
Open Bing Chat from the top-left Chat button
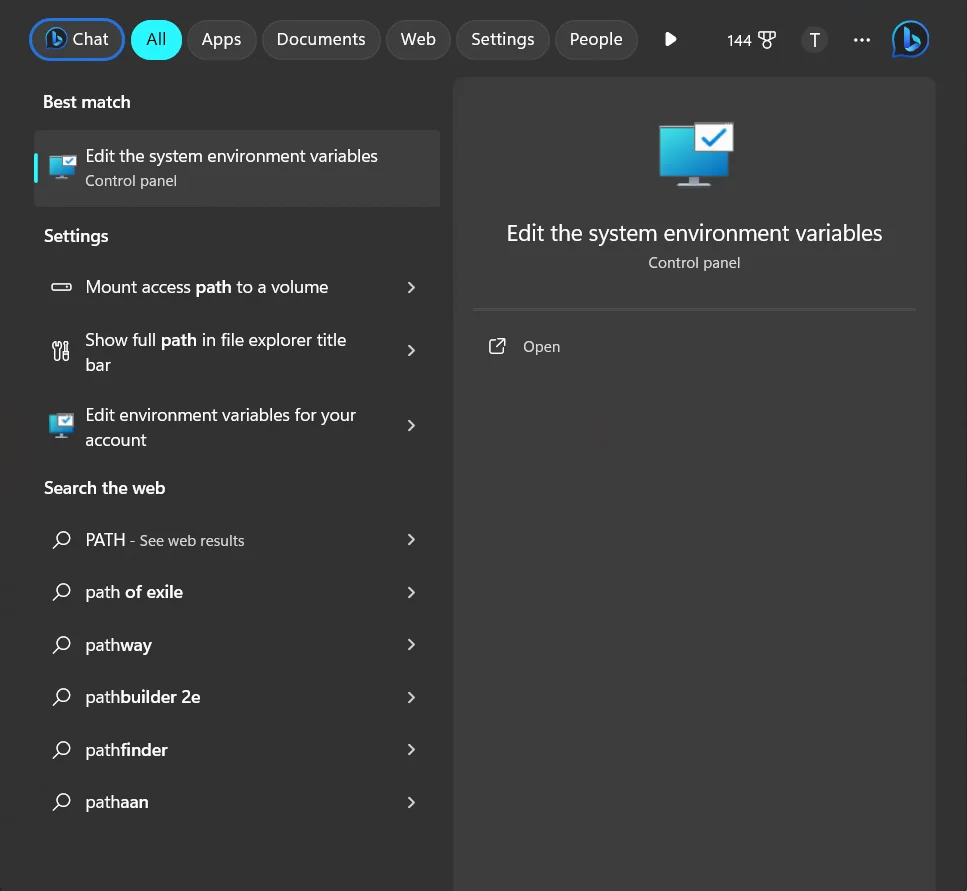77,39
